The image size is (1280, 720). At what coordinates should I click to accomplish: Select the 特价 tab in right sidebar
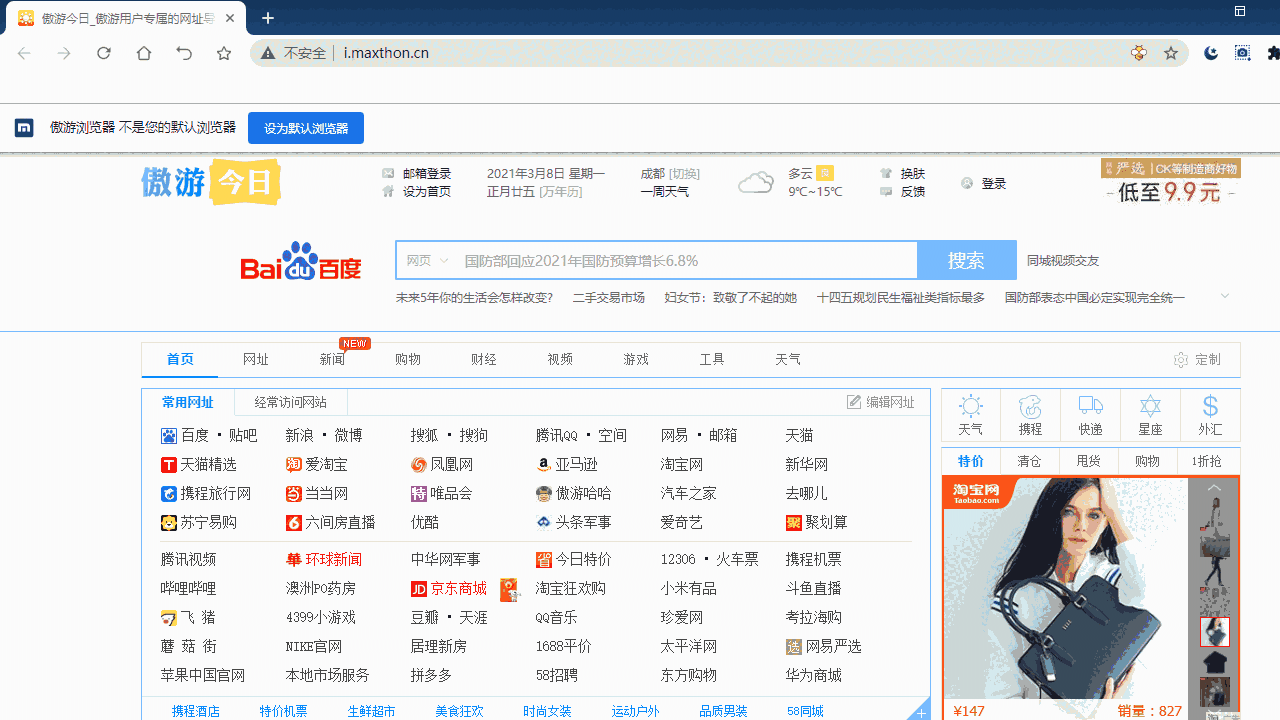click(x=969, y=461)
